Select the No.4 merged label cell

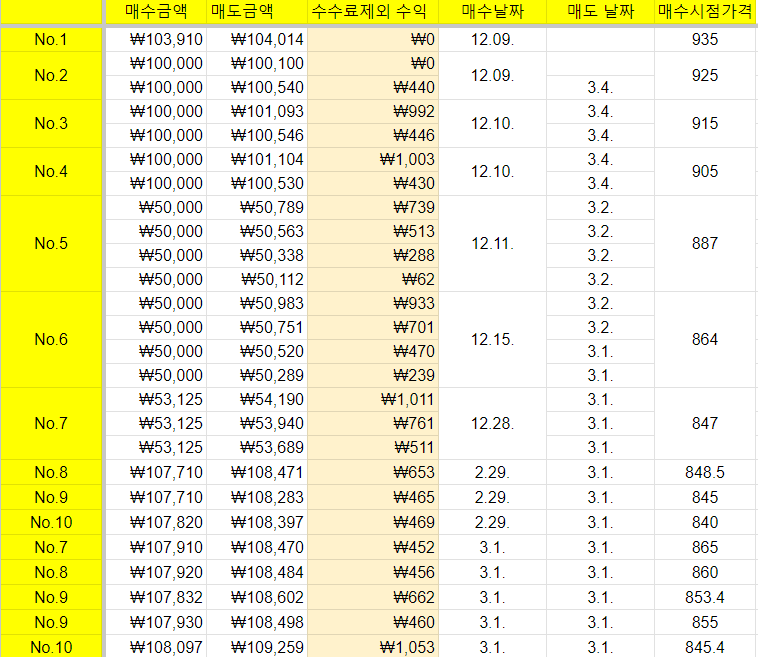51,171
